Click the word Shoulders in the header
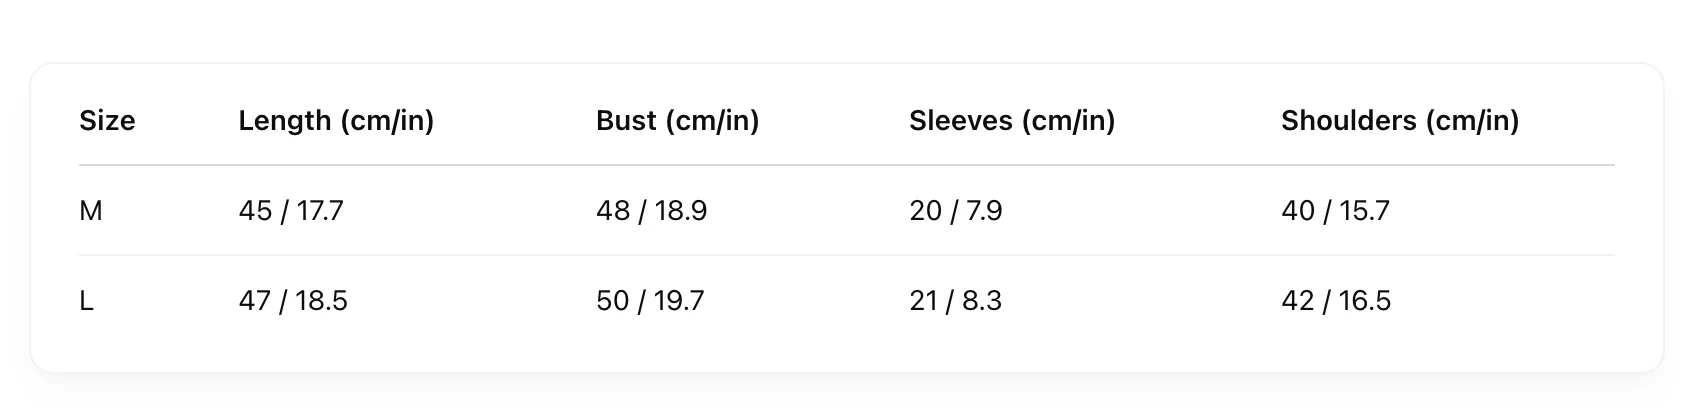The image size is (1695, 416). tap(1347, 121)
